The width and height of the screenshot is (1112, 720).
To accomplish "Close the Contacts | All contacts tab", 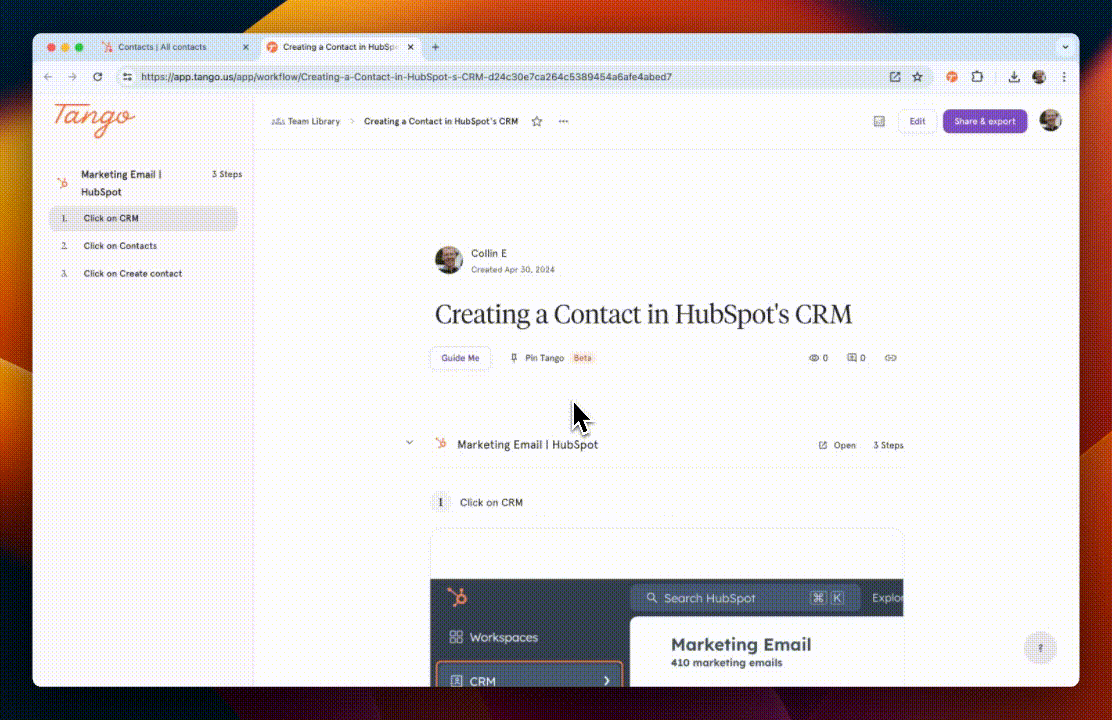I will (x=245, y=47).
